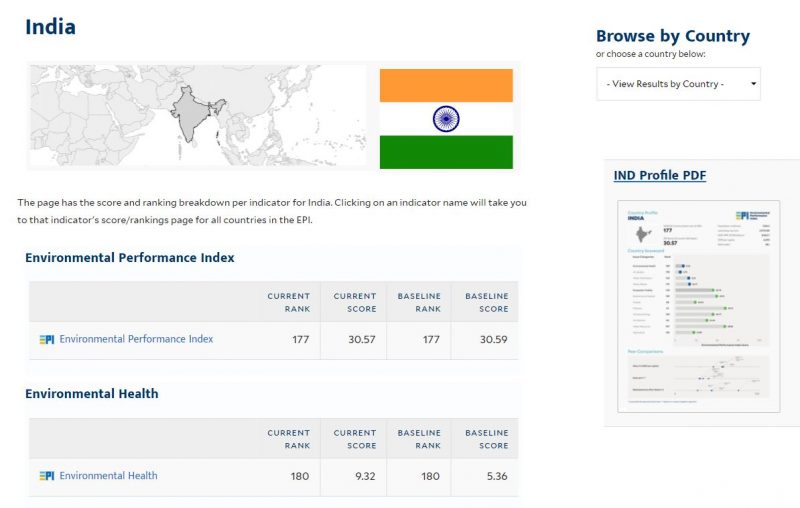Open the View Results by Country dropdown
This screenshot has width=800, height=508.
pos(678,84)
